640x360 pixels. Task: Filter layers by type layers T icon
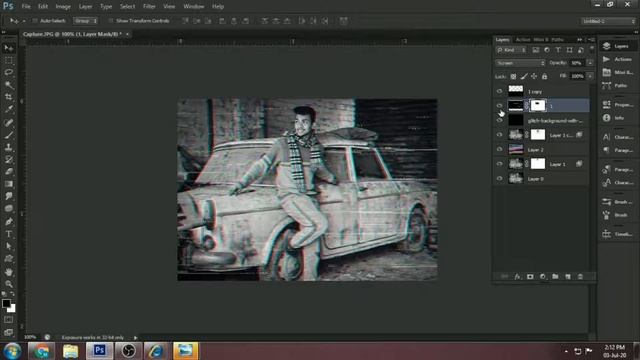558,50
